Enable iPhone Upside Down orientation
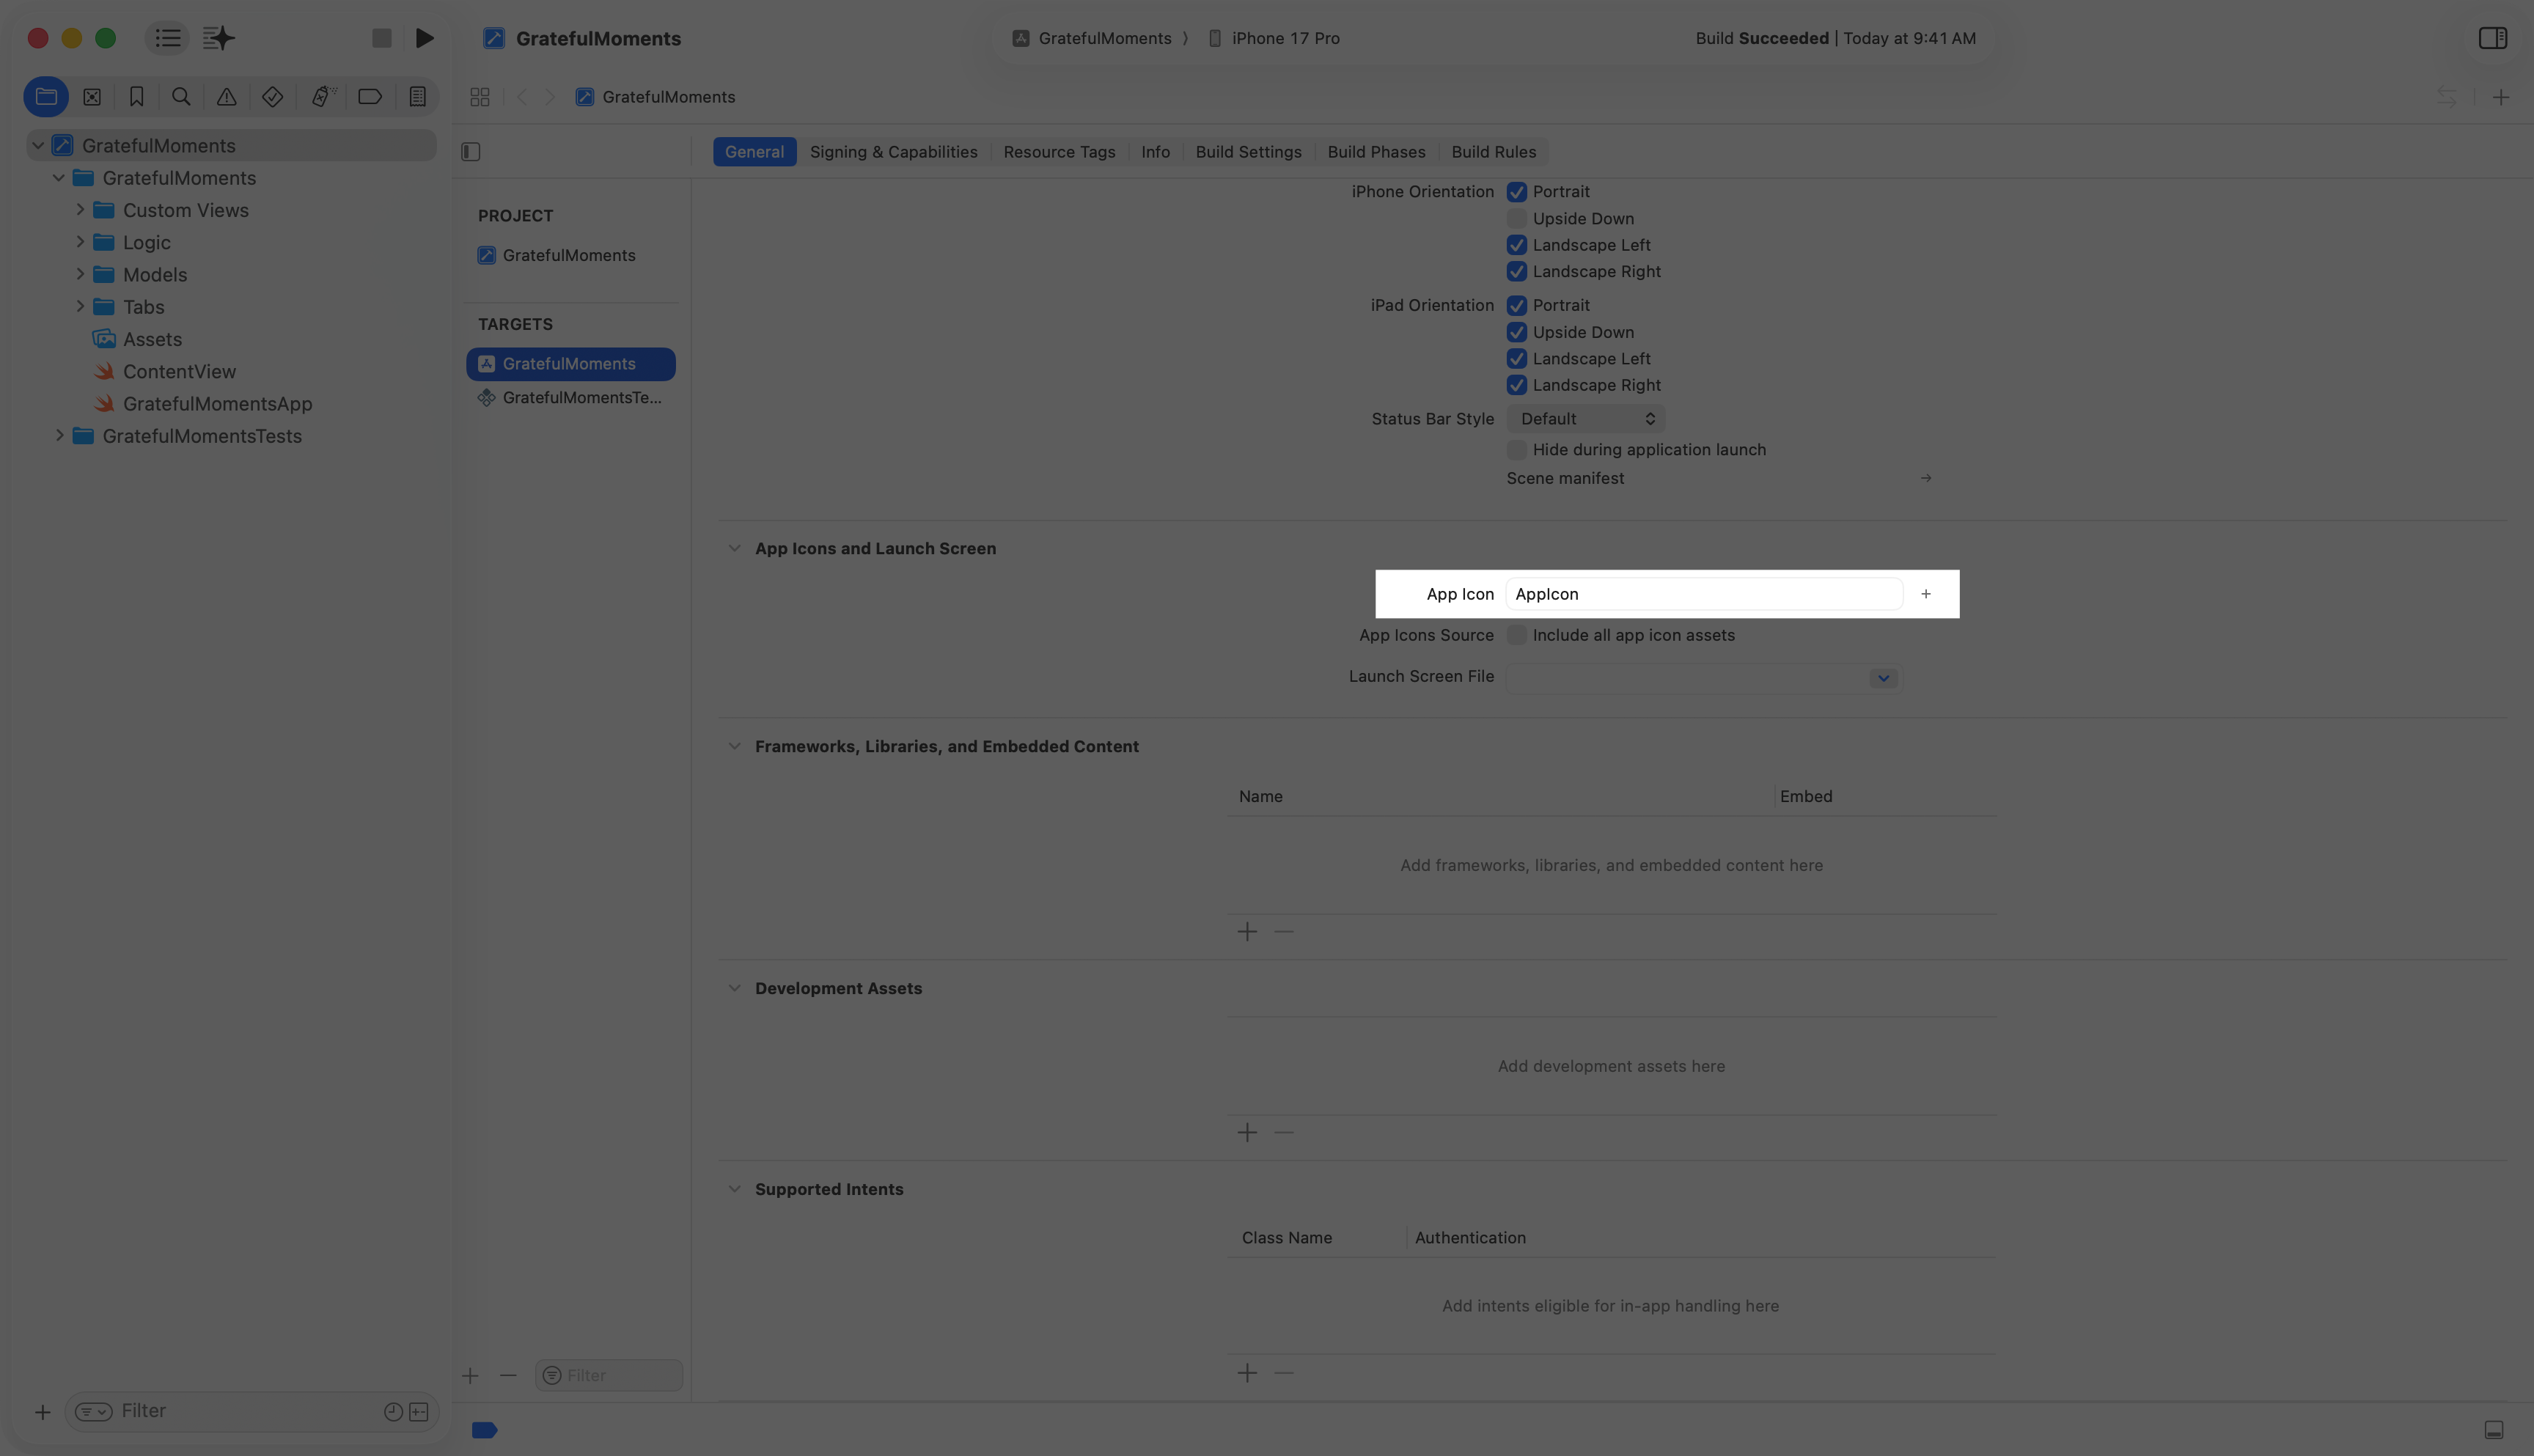The image size is (2534, 1456). pos(1516,218)
